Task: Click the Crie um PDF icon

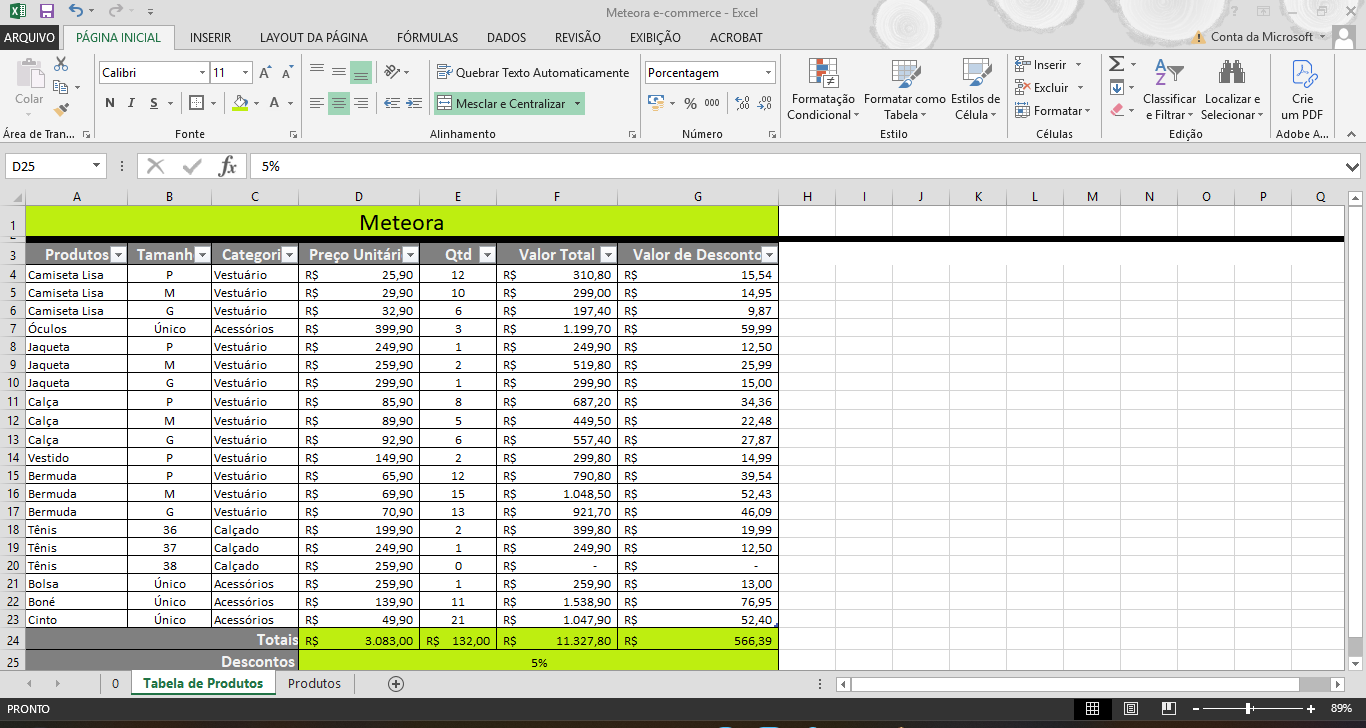Action: pyautogui.click(x=1302, y=90)
